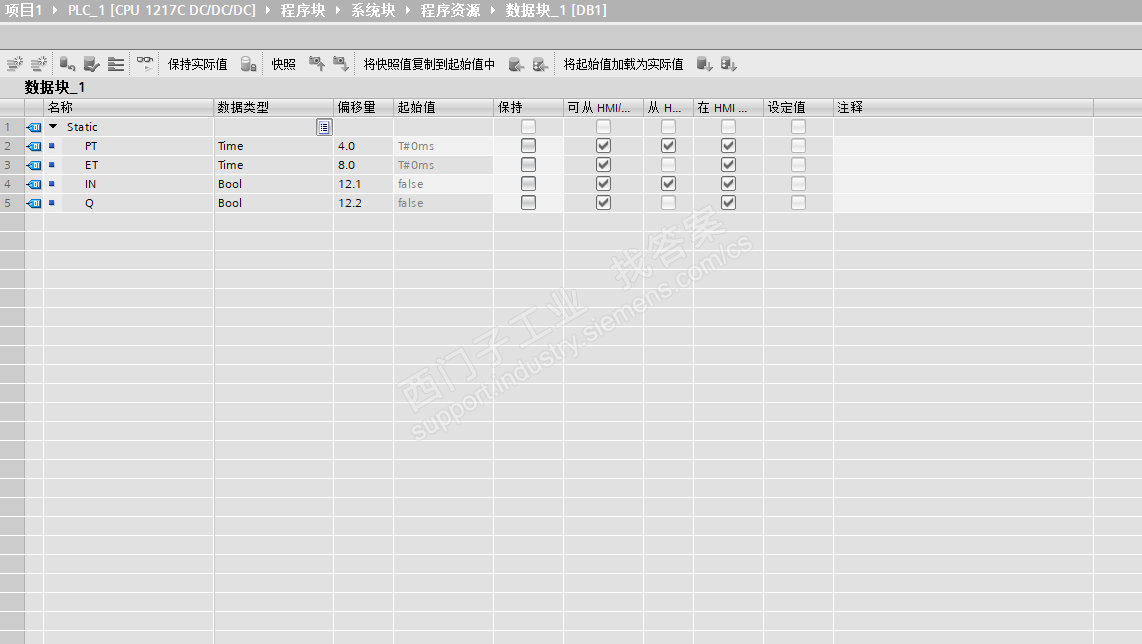
Task: Open breadcrumb arrow after PLC_1 CPU entry
Action: pos(267,10)
